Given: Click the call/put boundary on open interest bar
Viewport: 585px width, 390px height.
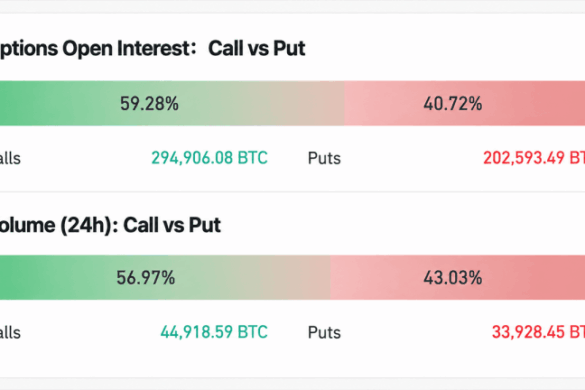Looking at the screenshot, I should tap(344, 103).
